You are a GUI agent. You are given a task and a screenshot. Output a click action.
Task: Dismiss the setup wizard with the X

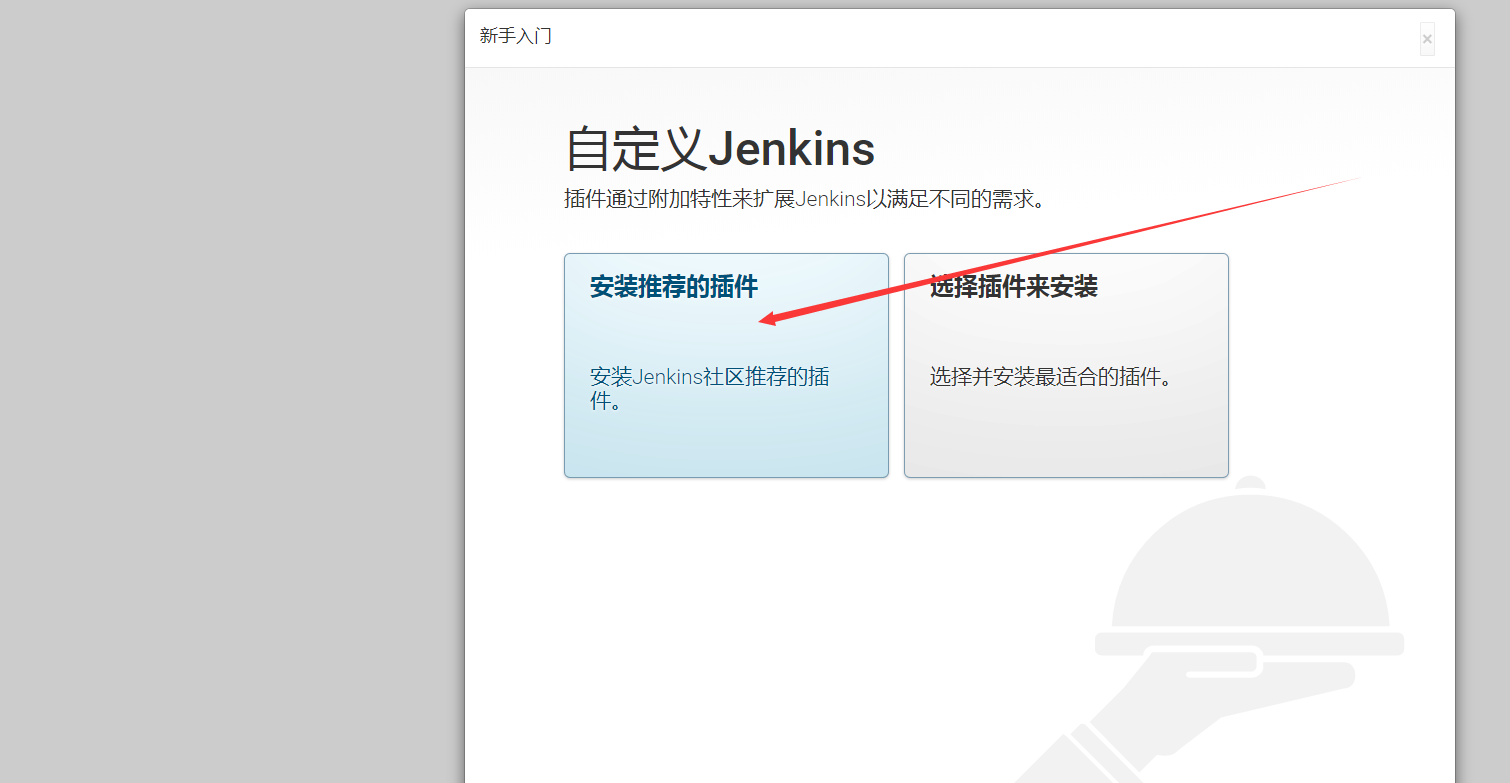point(1427,39)
